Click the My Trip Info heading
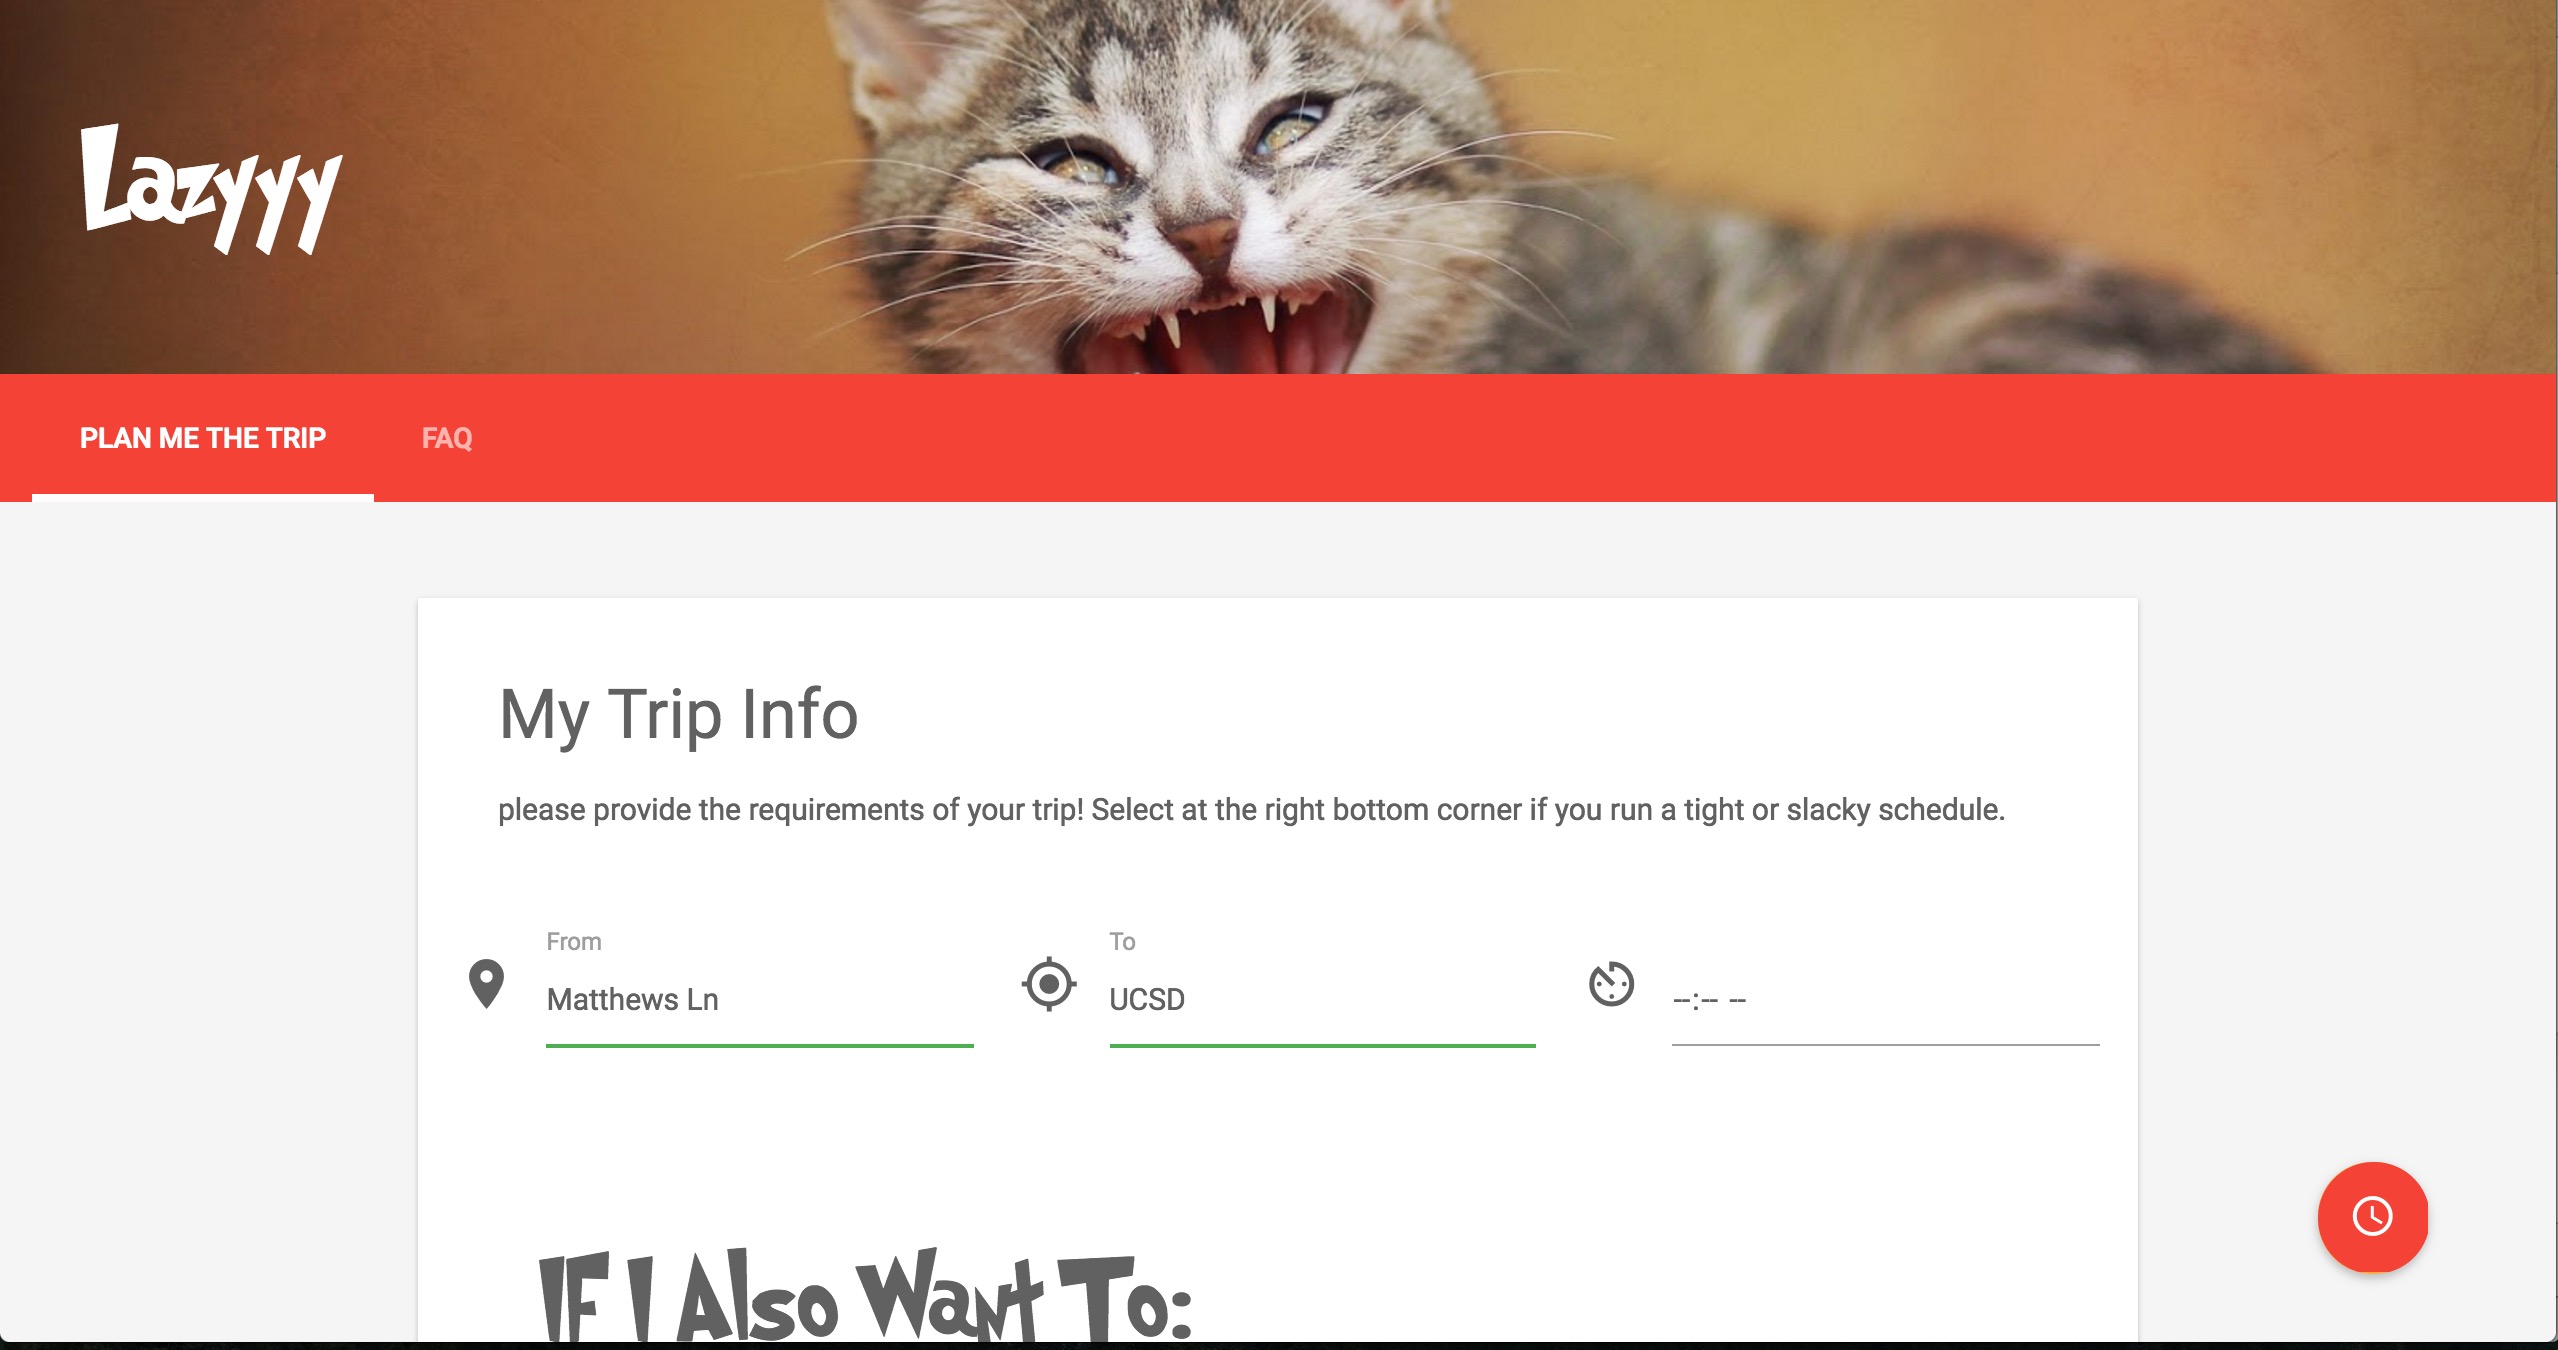2558x1350 pixels. 678,715
